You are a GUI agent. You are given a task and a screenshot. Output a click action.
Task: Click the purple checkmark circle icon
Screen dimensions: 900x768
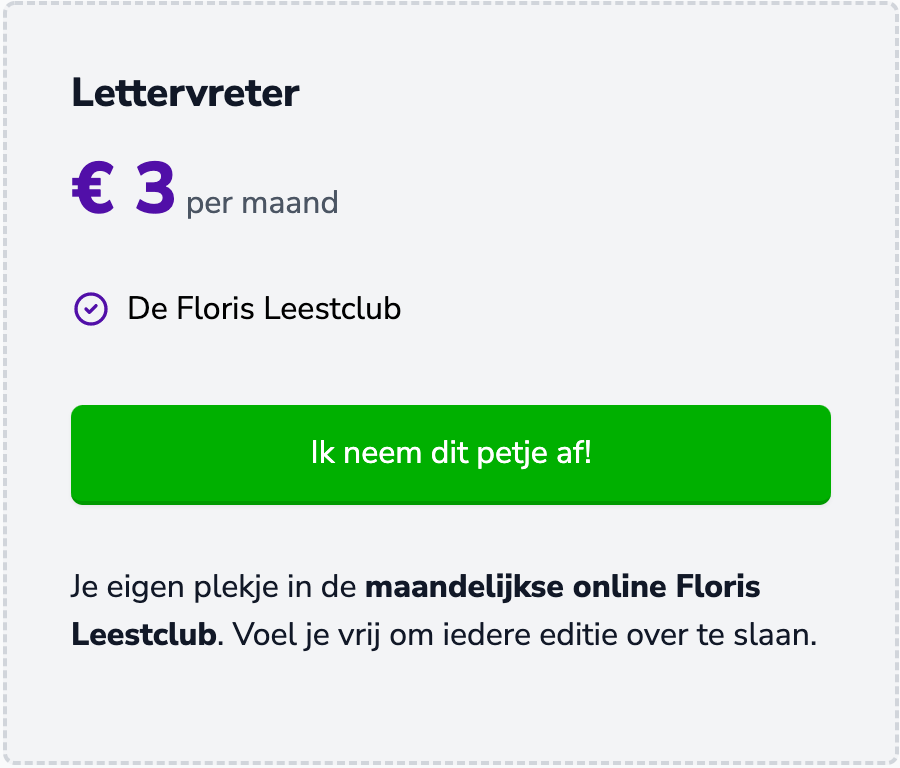point(91,309)
